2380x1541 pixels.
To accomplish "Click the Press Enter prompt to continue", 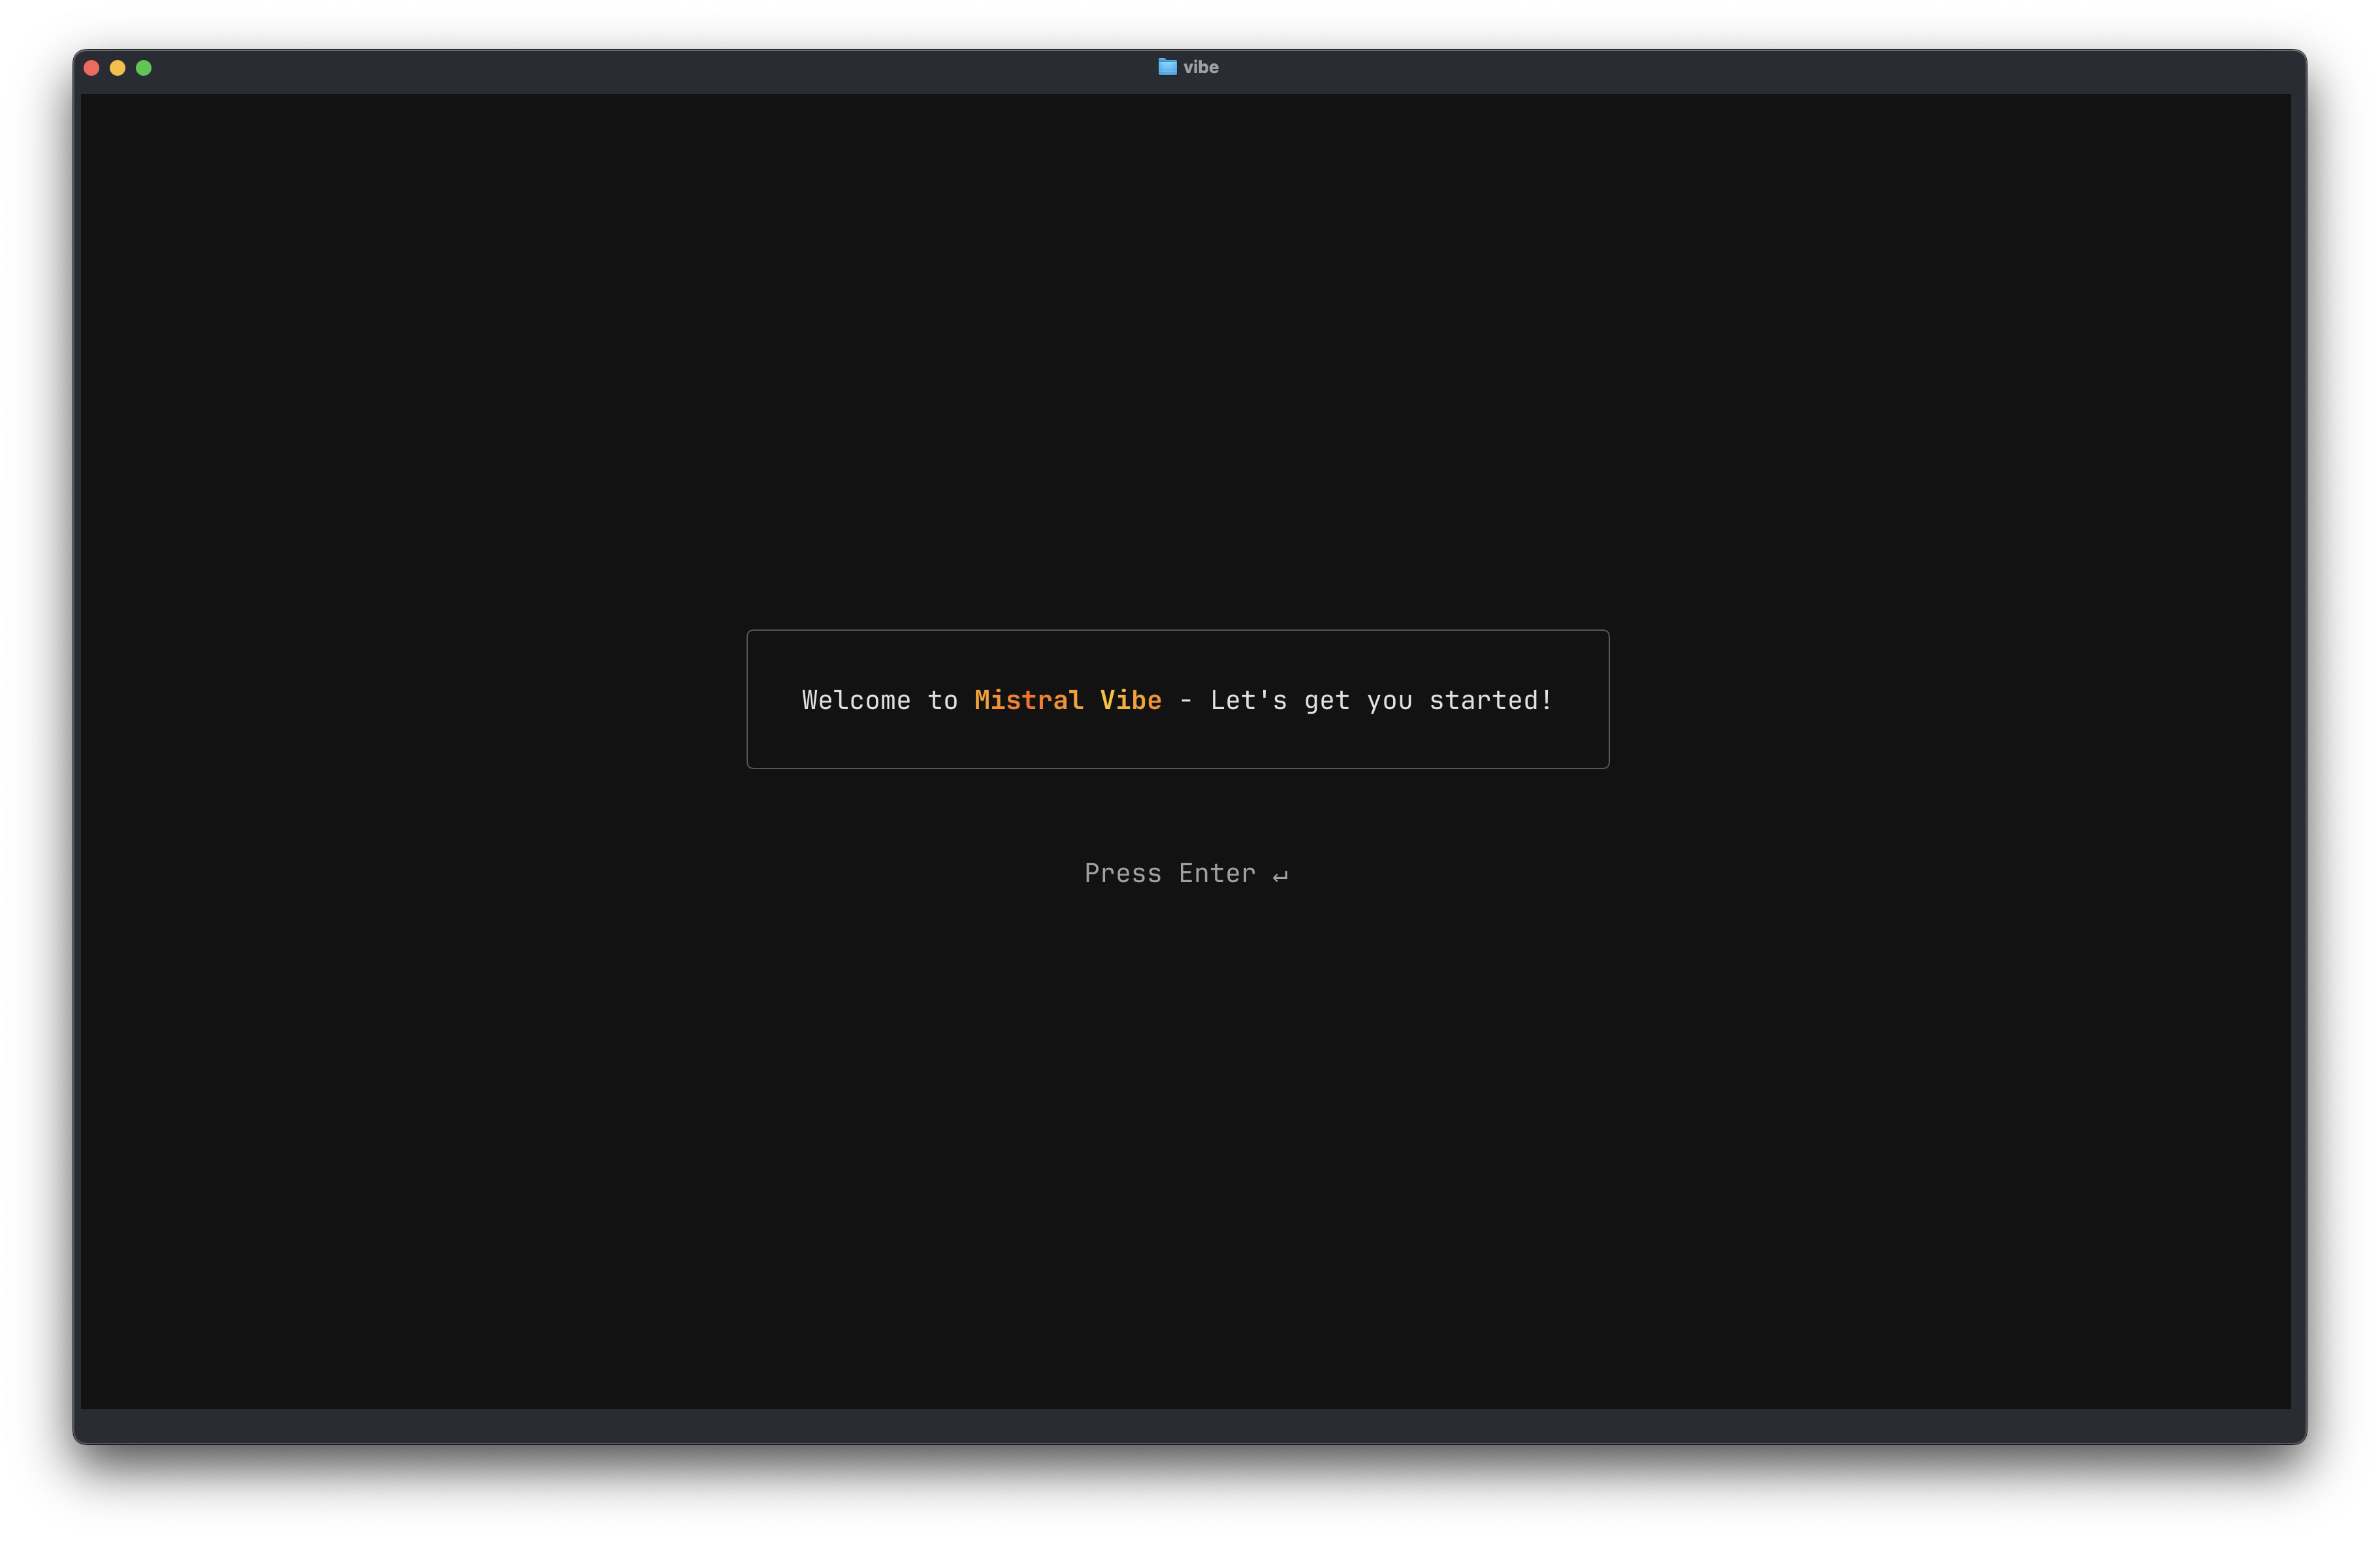I will click(x=1170, y=873).
